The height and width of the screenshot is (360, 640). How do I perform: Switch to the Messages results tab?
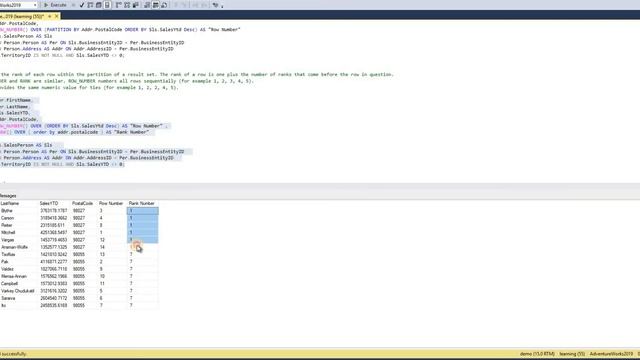(x=8, y=196)
